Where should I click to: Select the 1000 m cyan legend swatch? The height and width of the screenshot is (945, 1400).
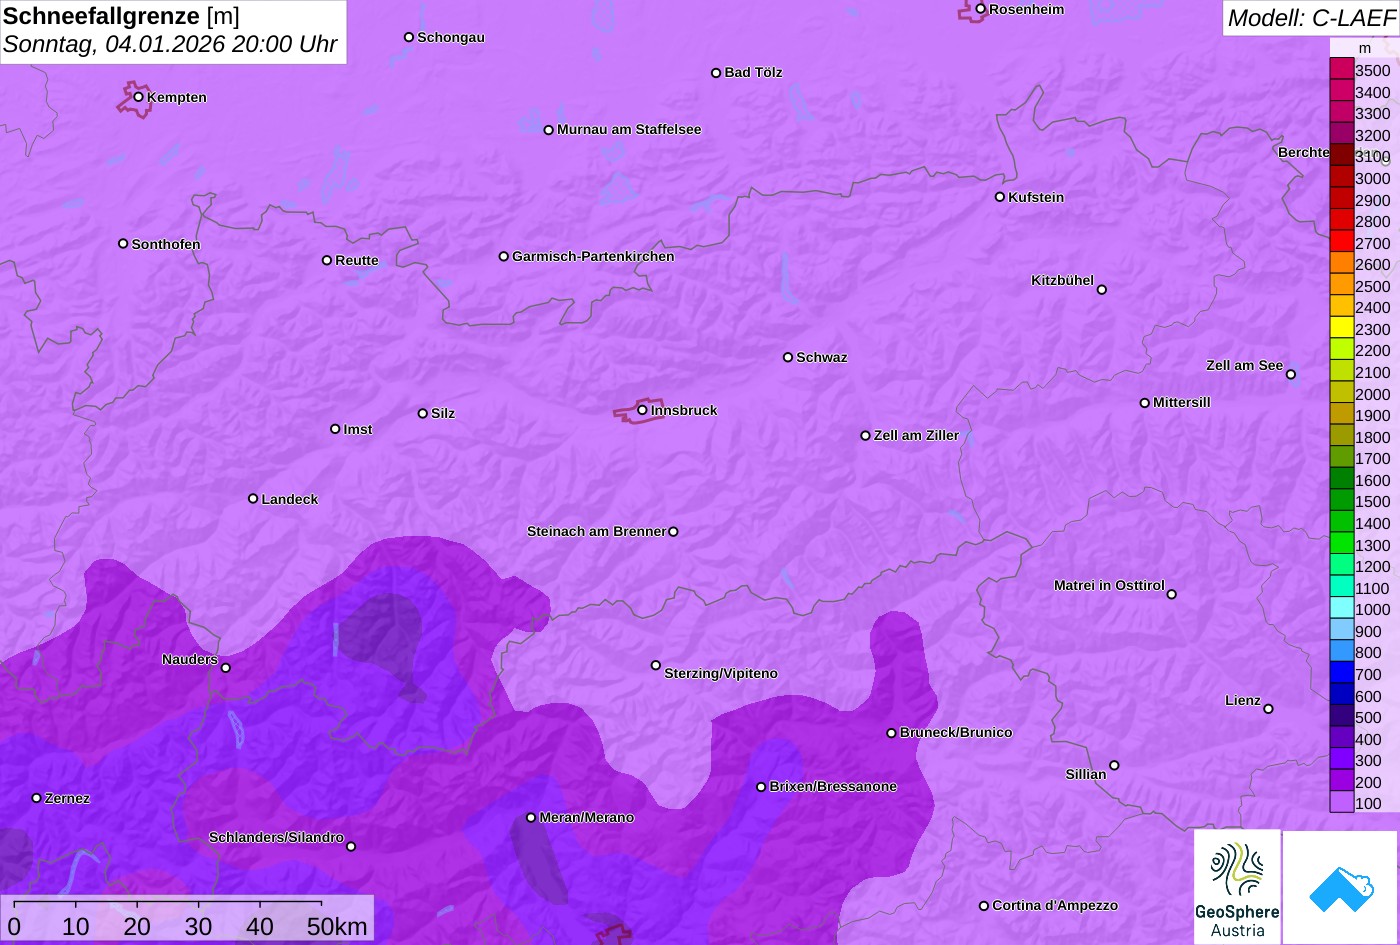tap(1341, 608)
